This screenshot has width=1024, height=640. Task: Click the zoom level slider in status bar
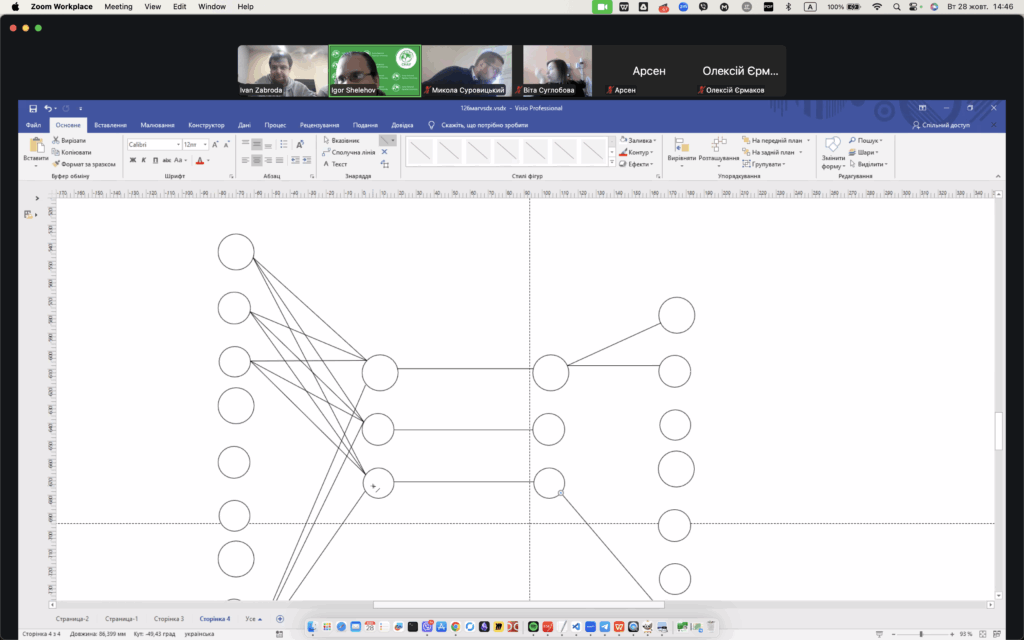(x=920, y=634)
